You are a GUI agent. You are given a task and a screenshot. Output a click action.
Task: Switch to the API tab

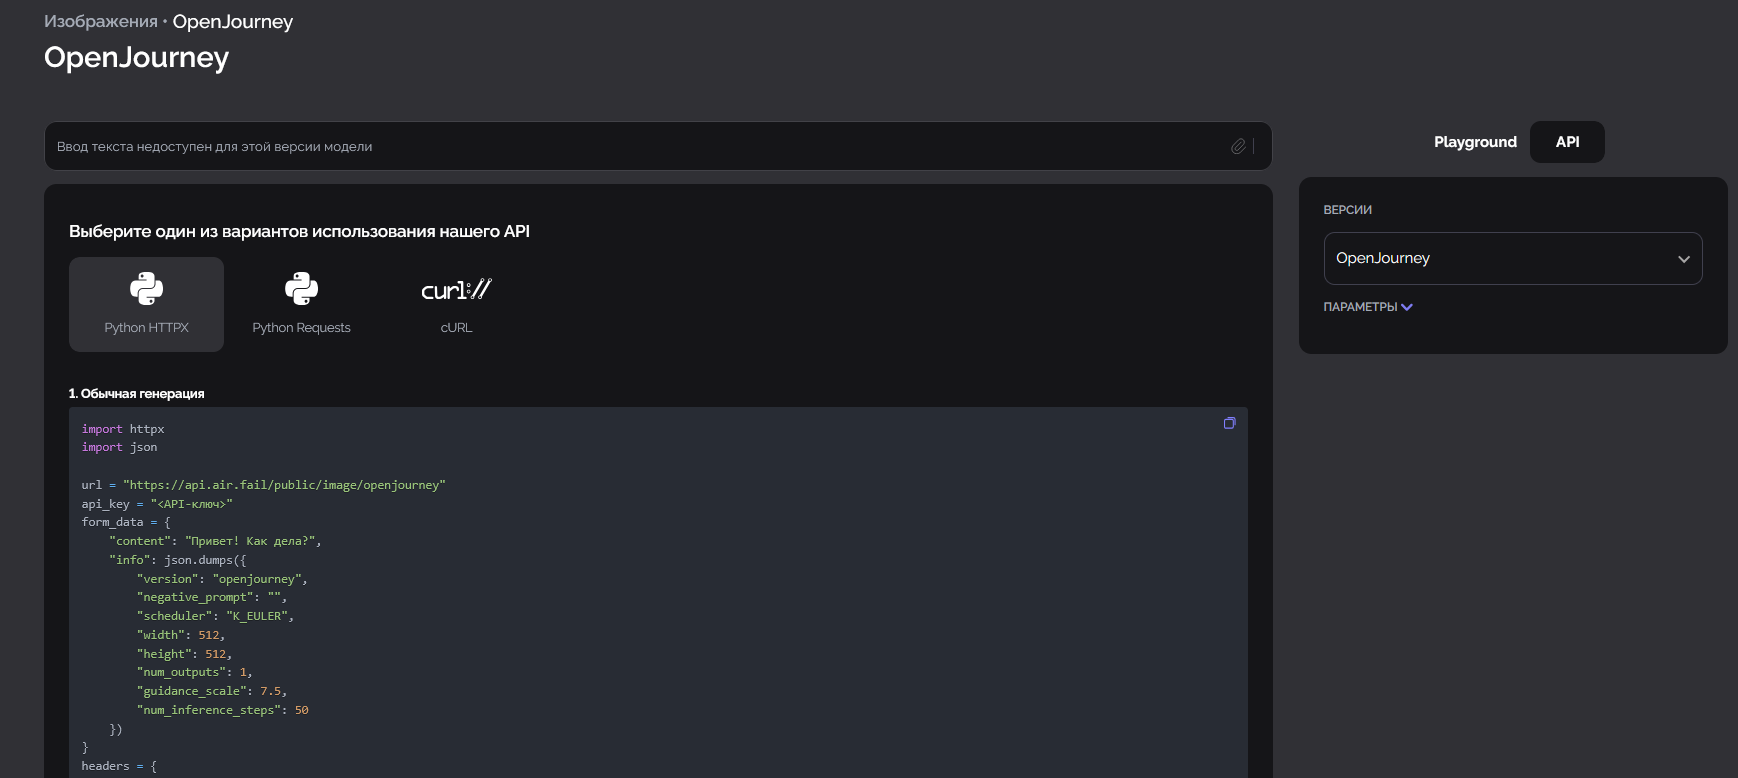(1567, 142)
